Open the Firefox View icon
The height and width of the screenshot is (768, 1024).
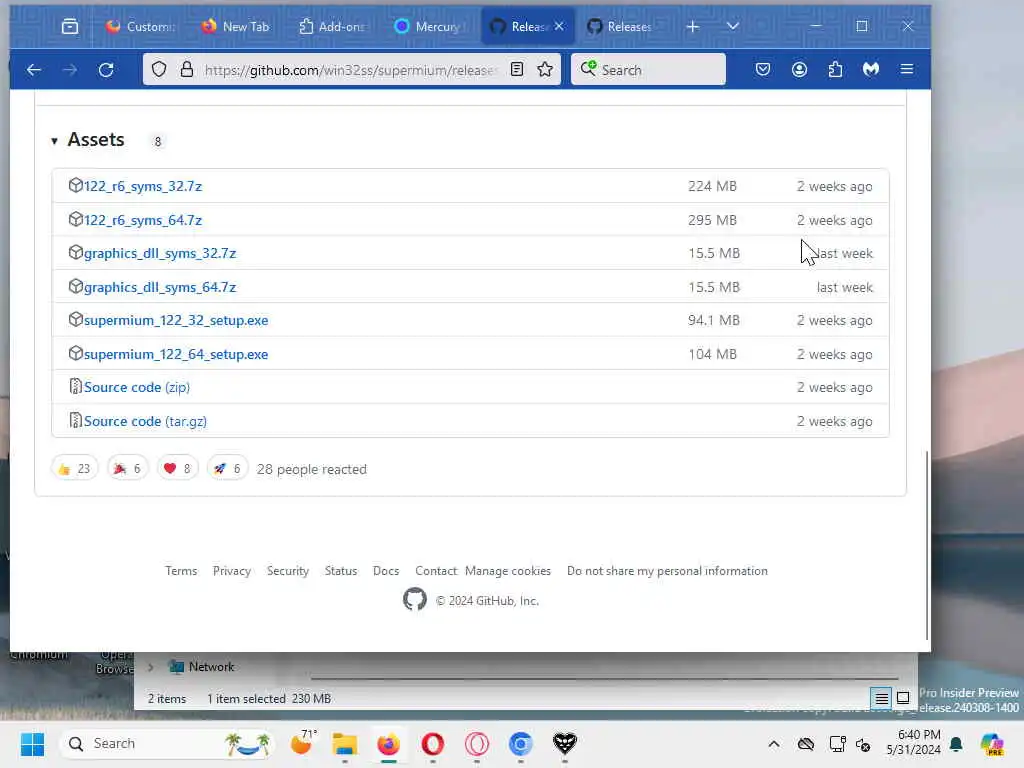pyautogui.click(x=70, y=26)
